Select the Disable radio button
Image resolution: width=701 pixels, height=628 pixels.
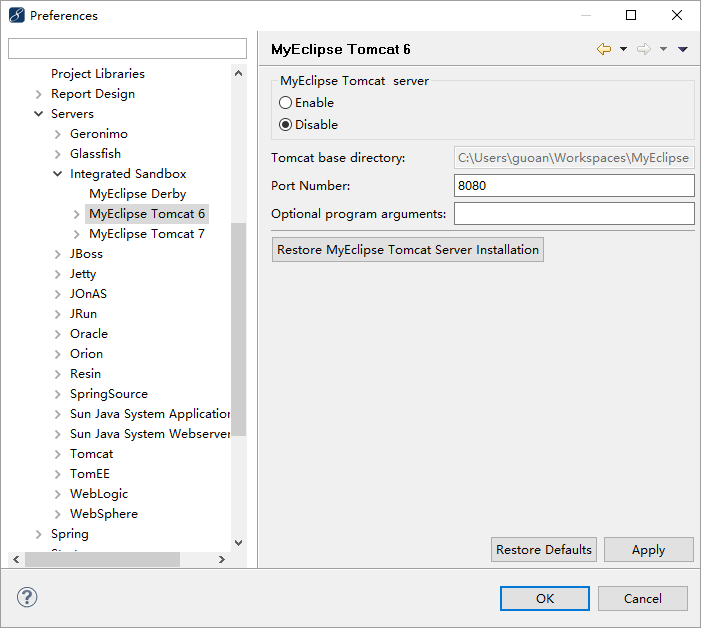click(285, 125)
